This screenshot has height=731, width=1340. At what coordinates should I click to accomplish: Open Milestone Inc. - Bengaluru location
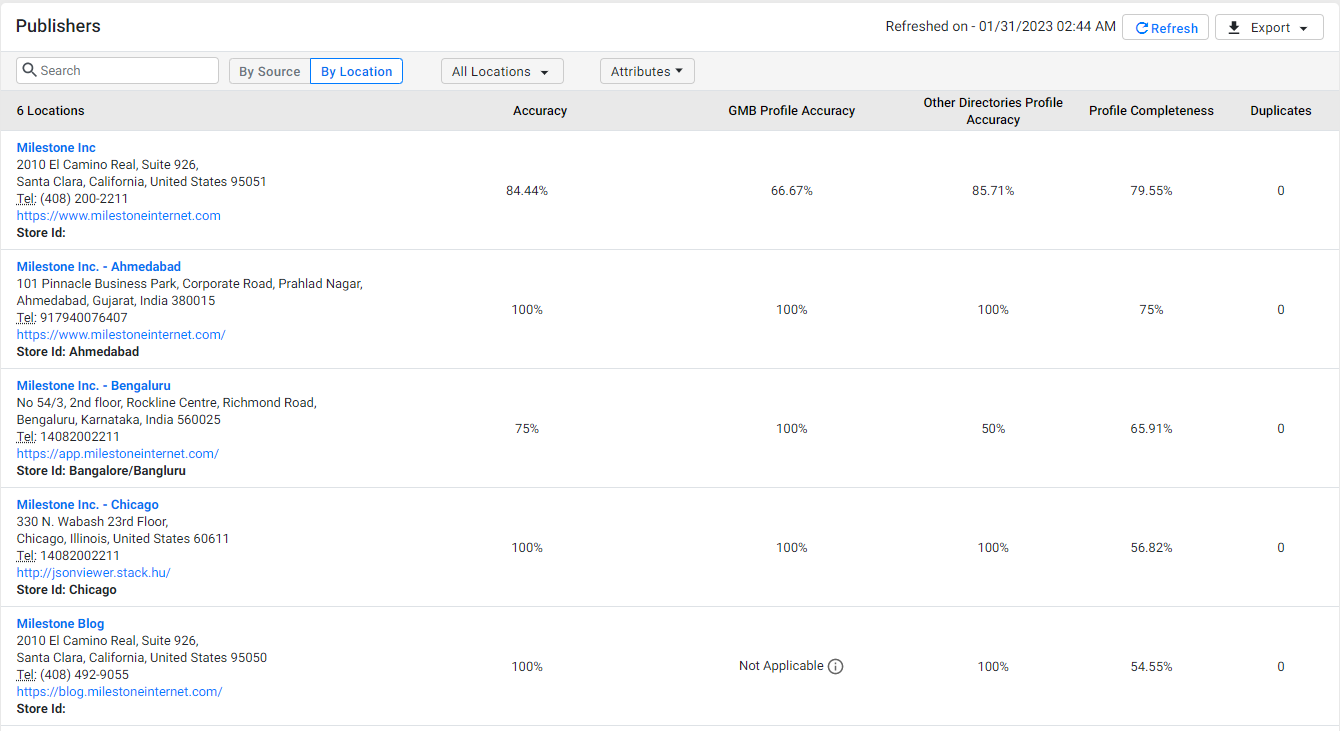click(94, 386)
